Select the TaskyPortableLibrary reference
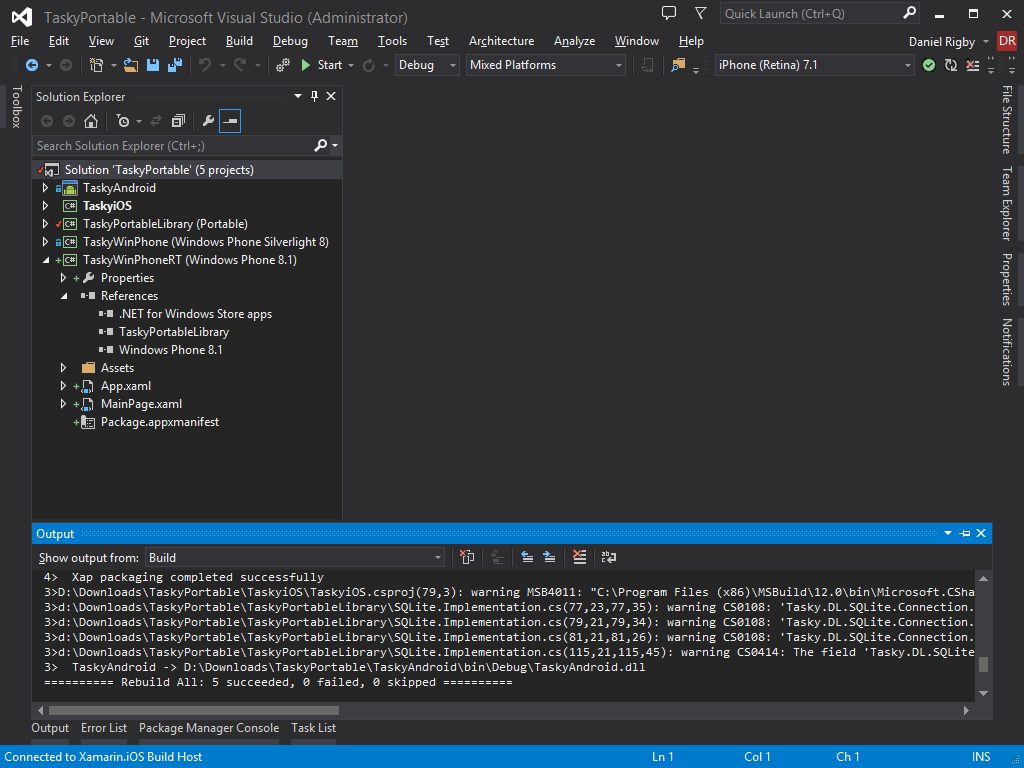 (174, 332)
